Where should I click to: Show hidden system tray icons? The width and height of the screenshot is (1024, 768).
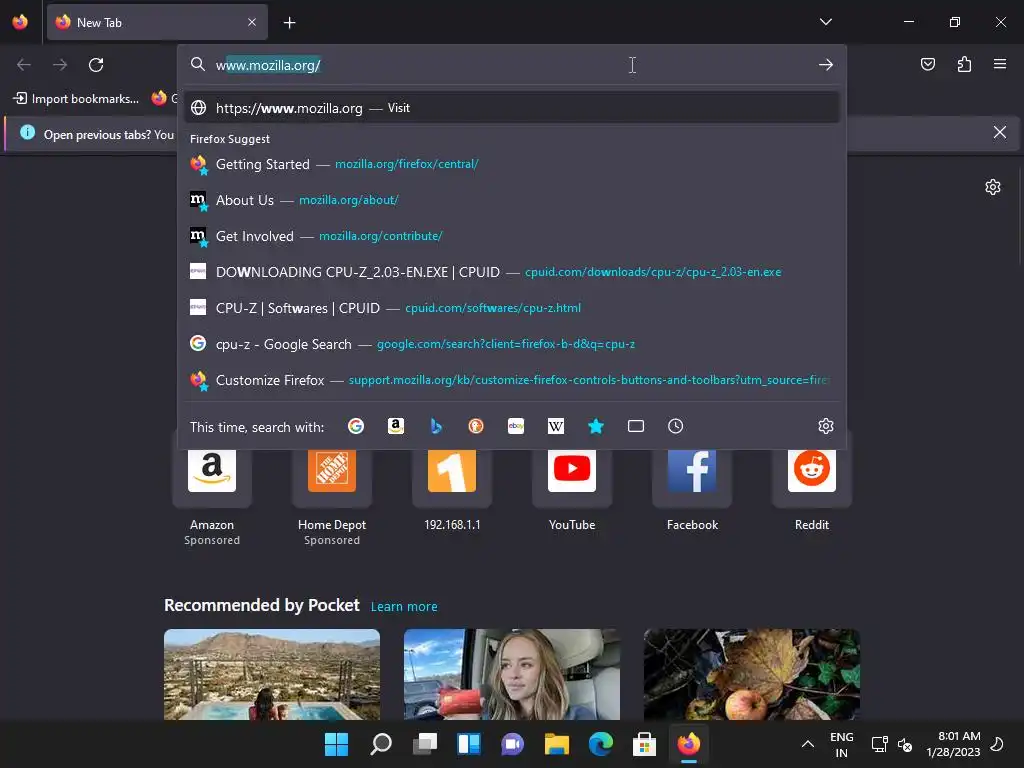coord(808,744)
